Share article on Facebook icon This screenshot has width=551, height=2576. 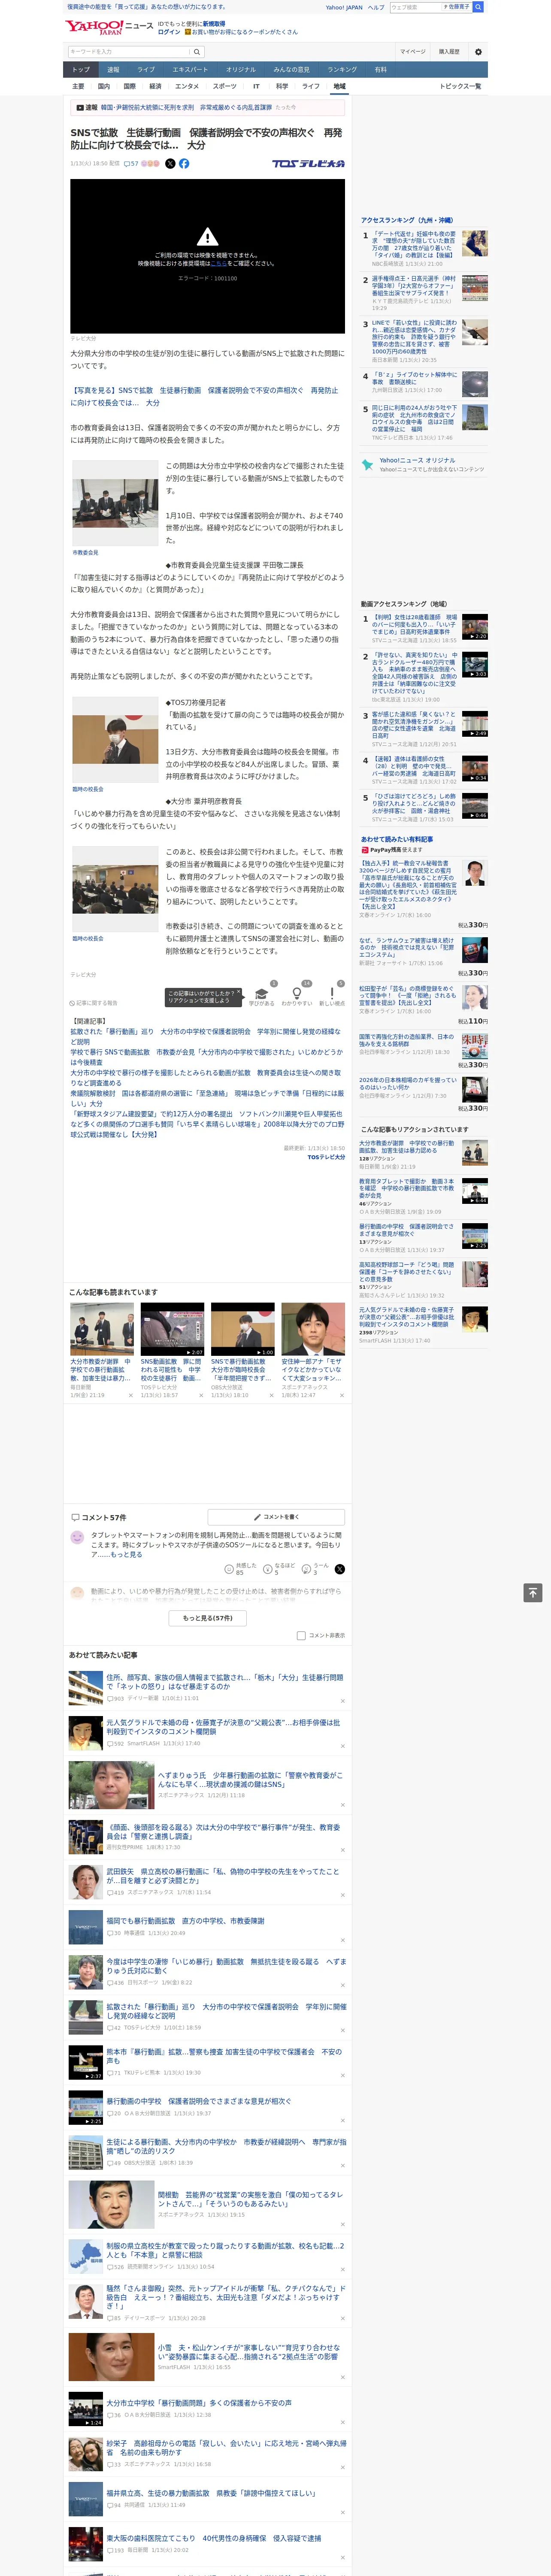click(x=184, y=163)
